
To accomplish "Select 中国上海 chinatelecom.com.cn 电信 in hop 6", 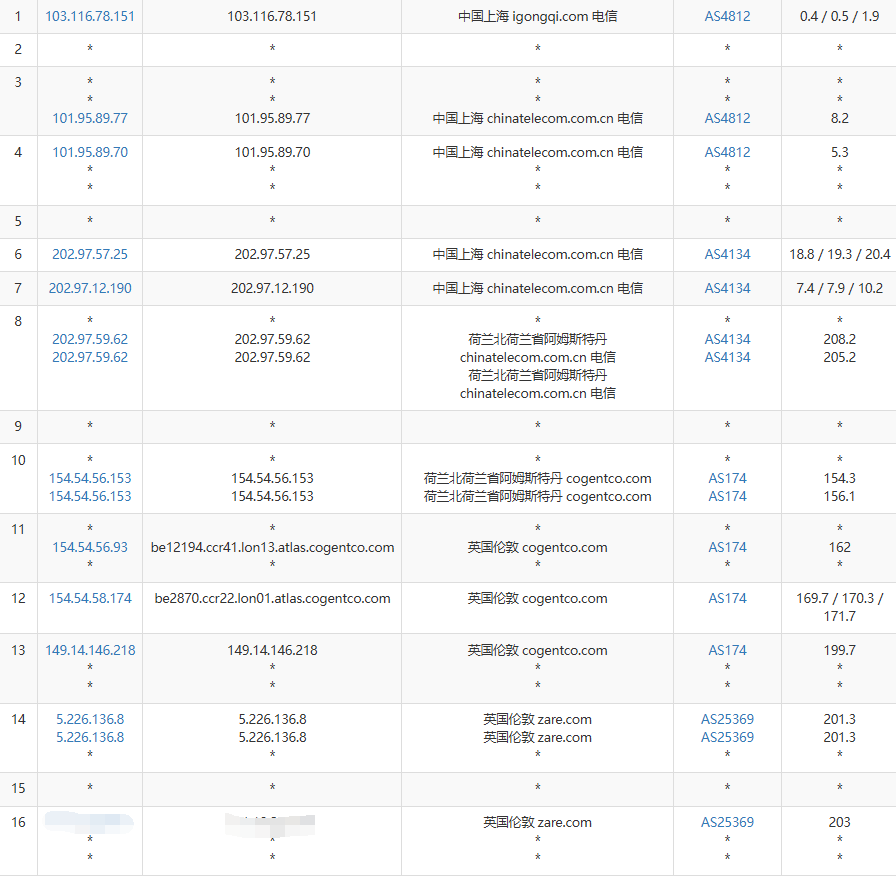I will coord(537,254).
